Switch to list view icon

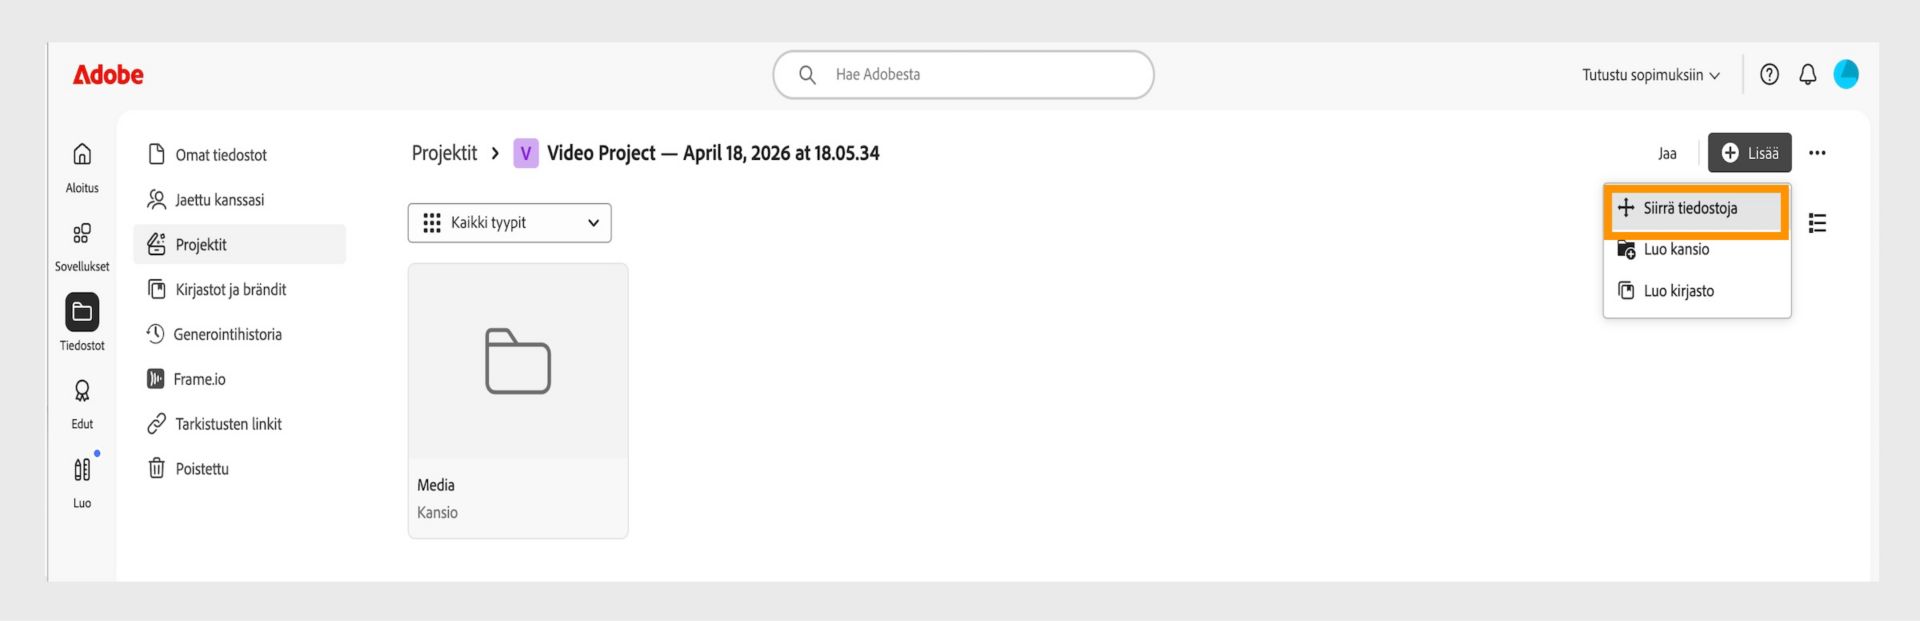point(1817,223)
